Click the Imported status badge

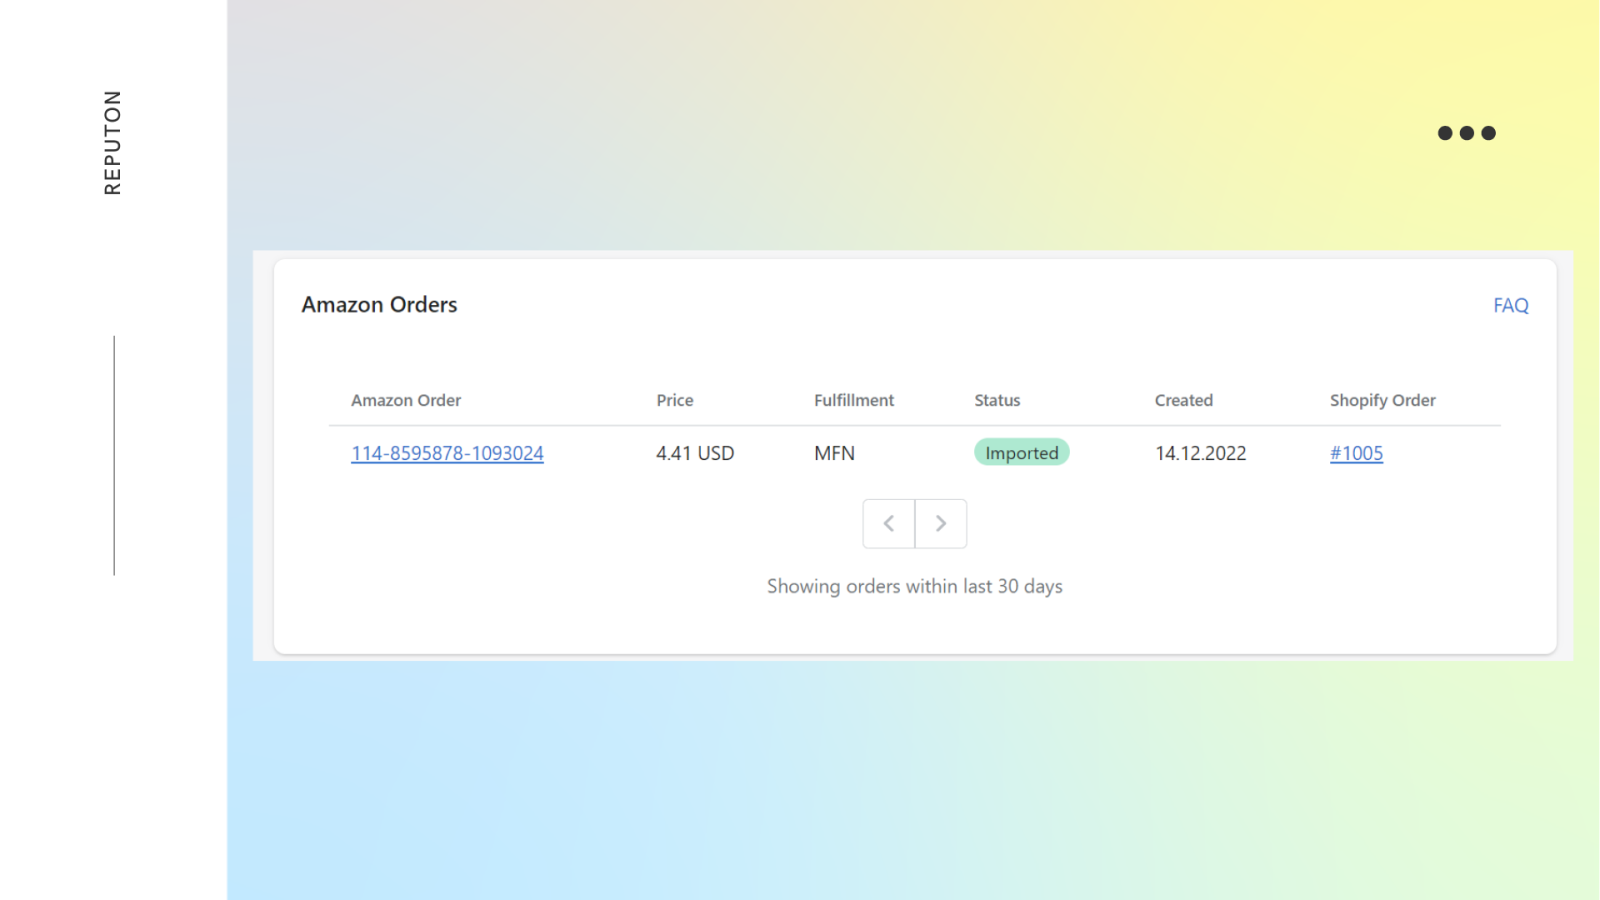[x=1021, y=452]
